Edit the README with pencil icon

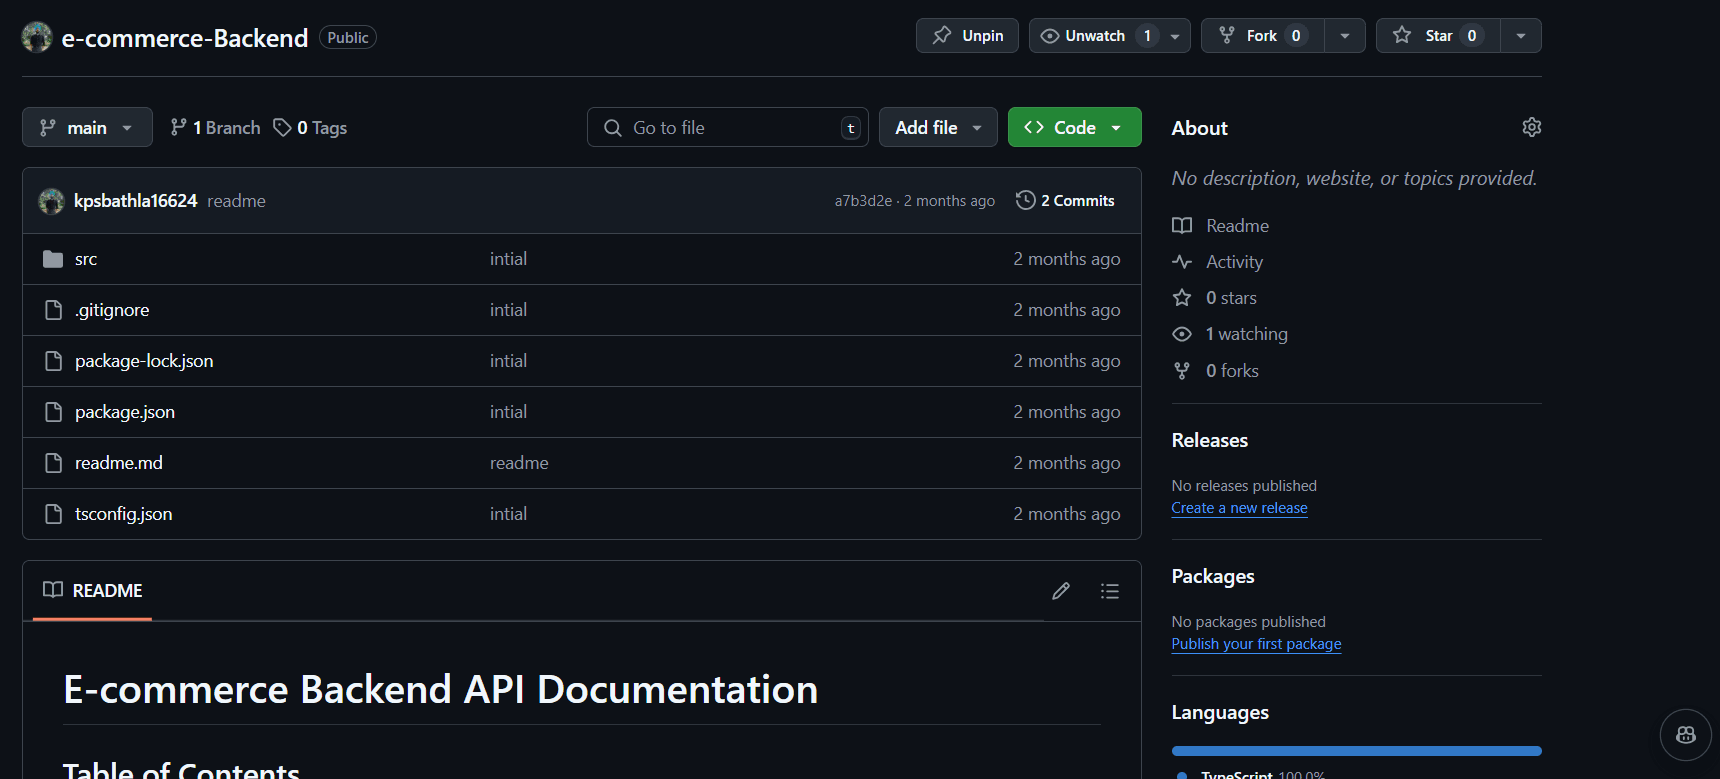click(1061, 591)
